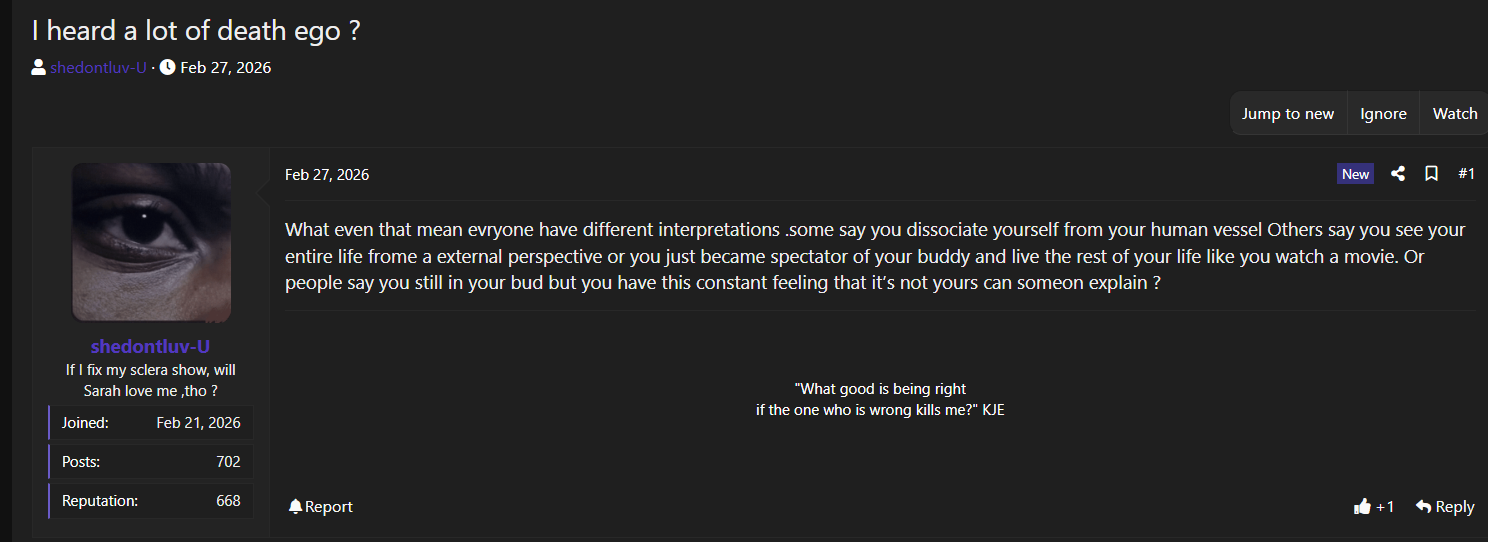Click the Feb 27, 2026 post timestamp

pyautogui.click(x=327, y=175)
